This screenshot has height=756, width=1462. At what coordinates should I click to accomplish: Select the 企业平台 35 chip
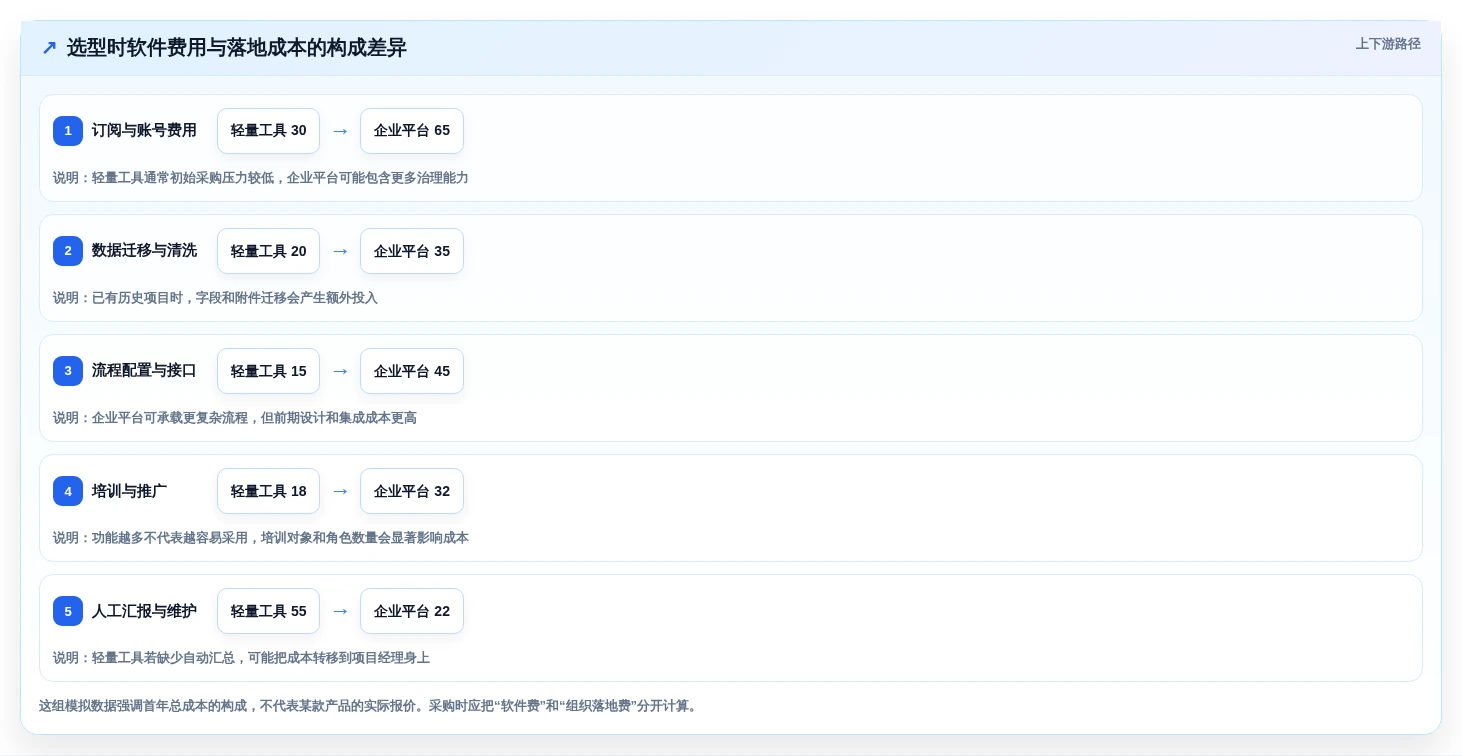[412, 251]
